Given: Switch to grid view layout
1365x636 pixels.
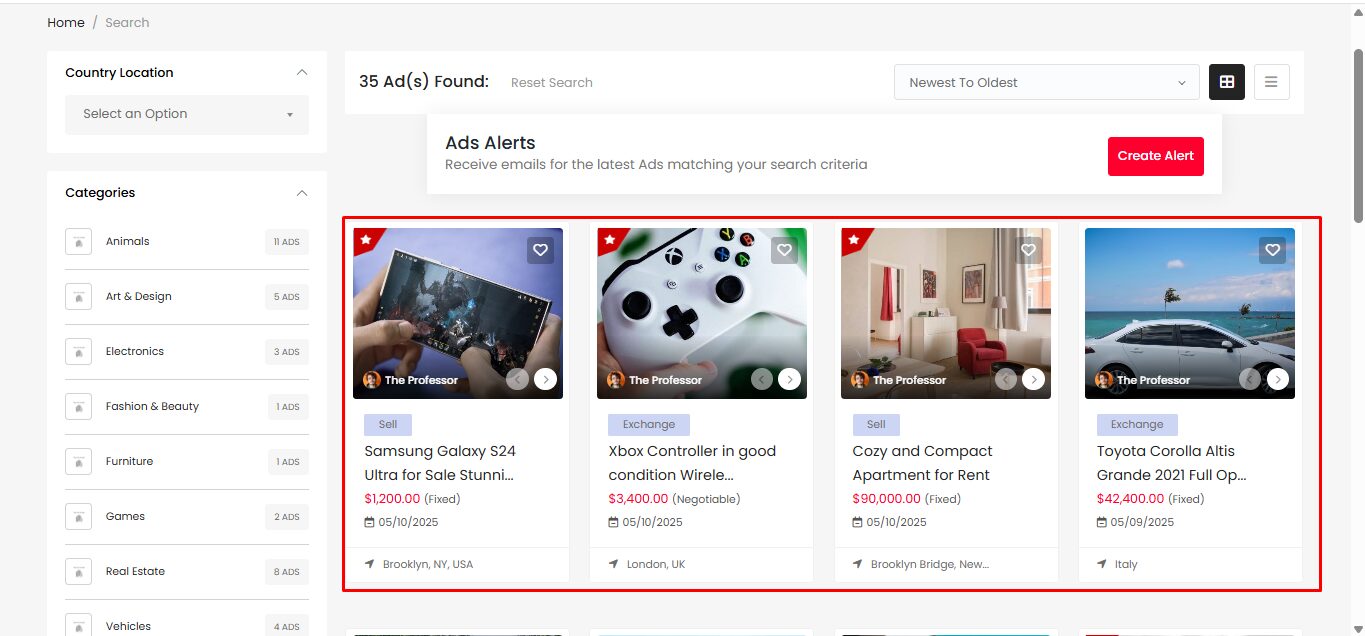Looking at the screenshot, I should (x=1227, y=82).
